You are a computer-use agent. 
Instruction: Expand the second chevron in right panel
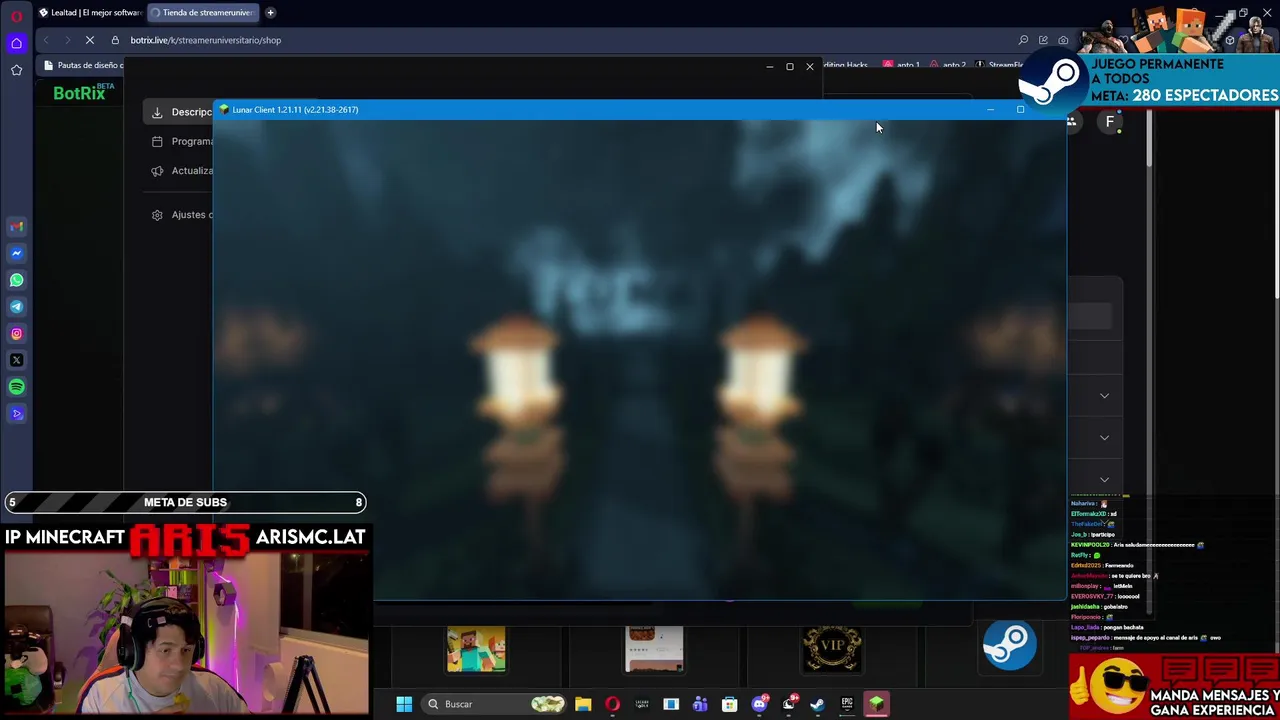1104,438
